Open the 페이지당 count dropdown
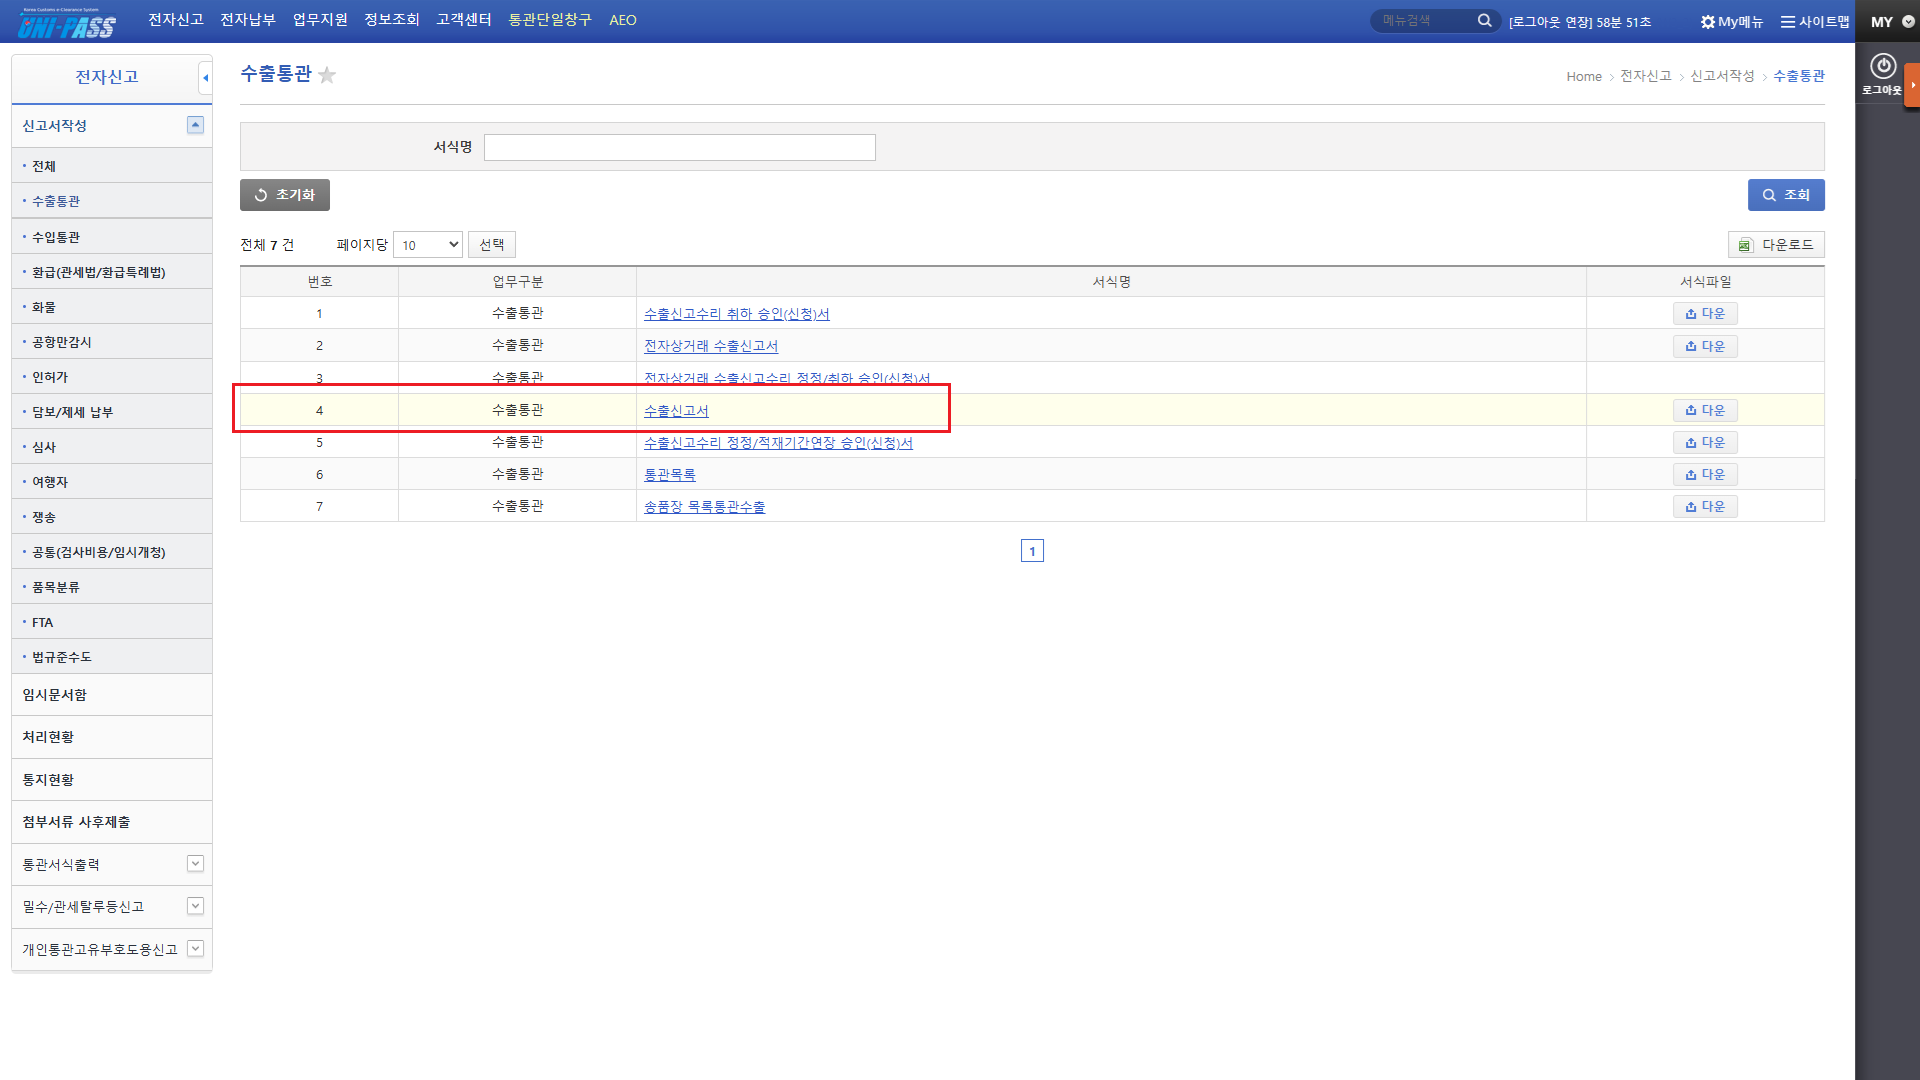1920x1080 pixels. (428, 245)
